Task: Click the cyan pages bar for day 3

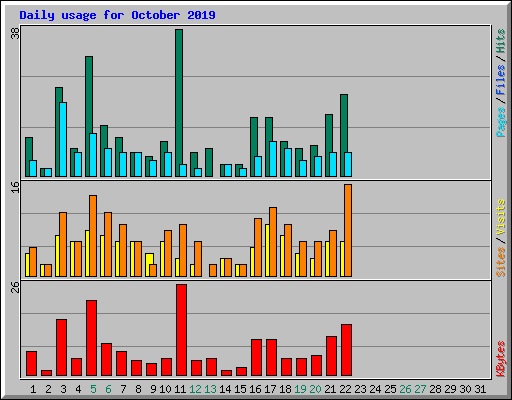Action: tap(63, 139)
